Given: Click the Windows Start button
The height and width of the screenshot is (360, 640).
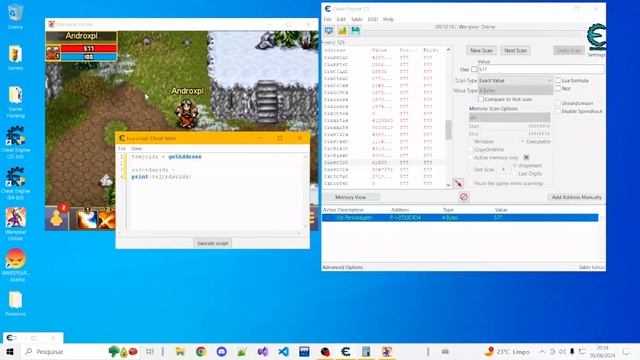Looking at the screenshot, I should (10, 351).
